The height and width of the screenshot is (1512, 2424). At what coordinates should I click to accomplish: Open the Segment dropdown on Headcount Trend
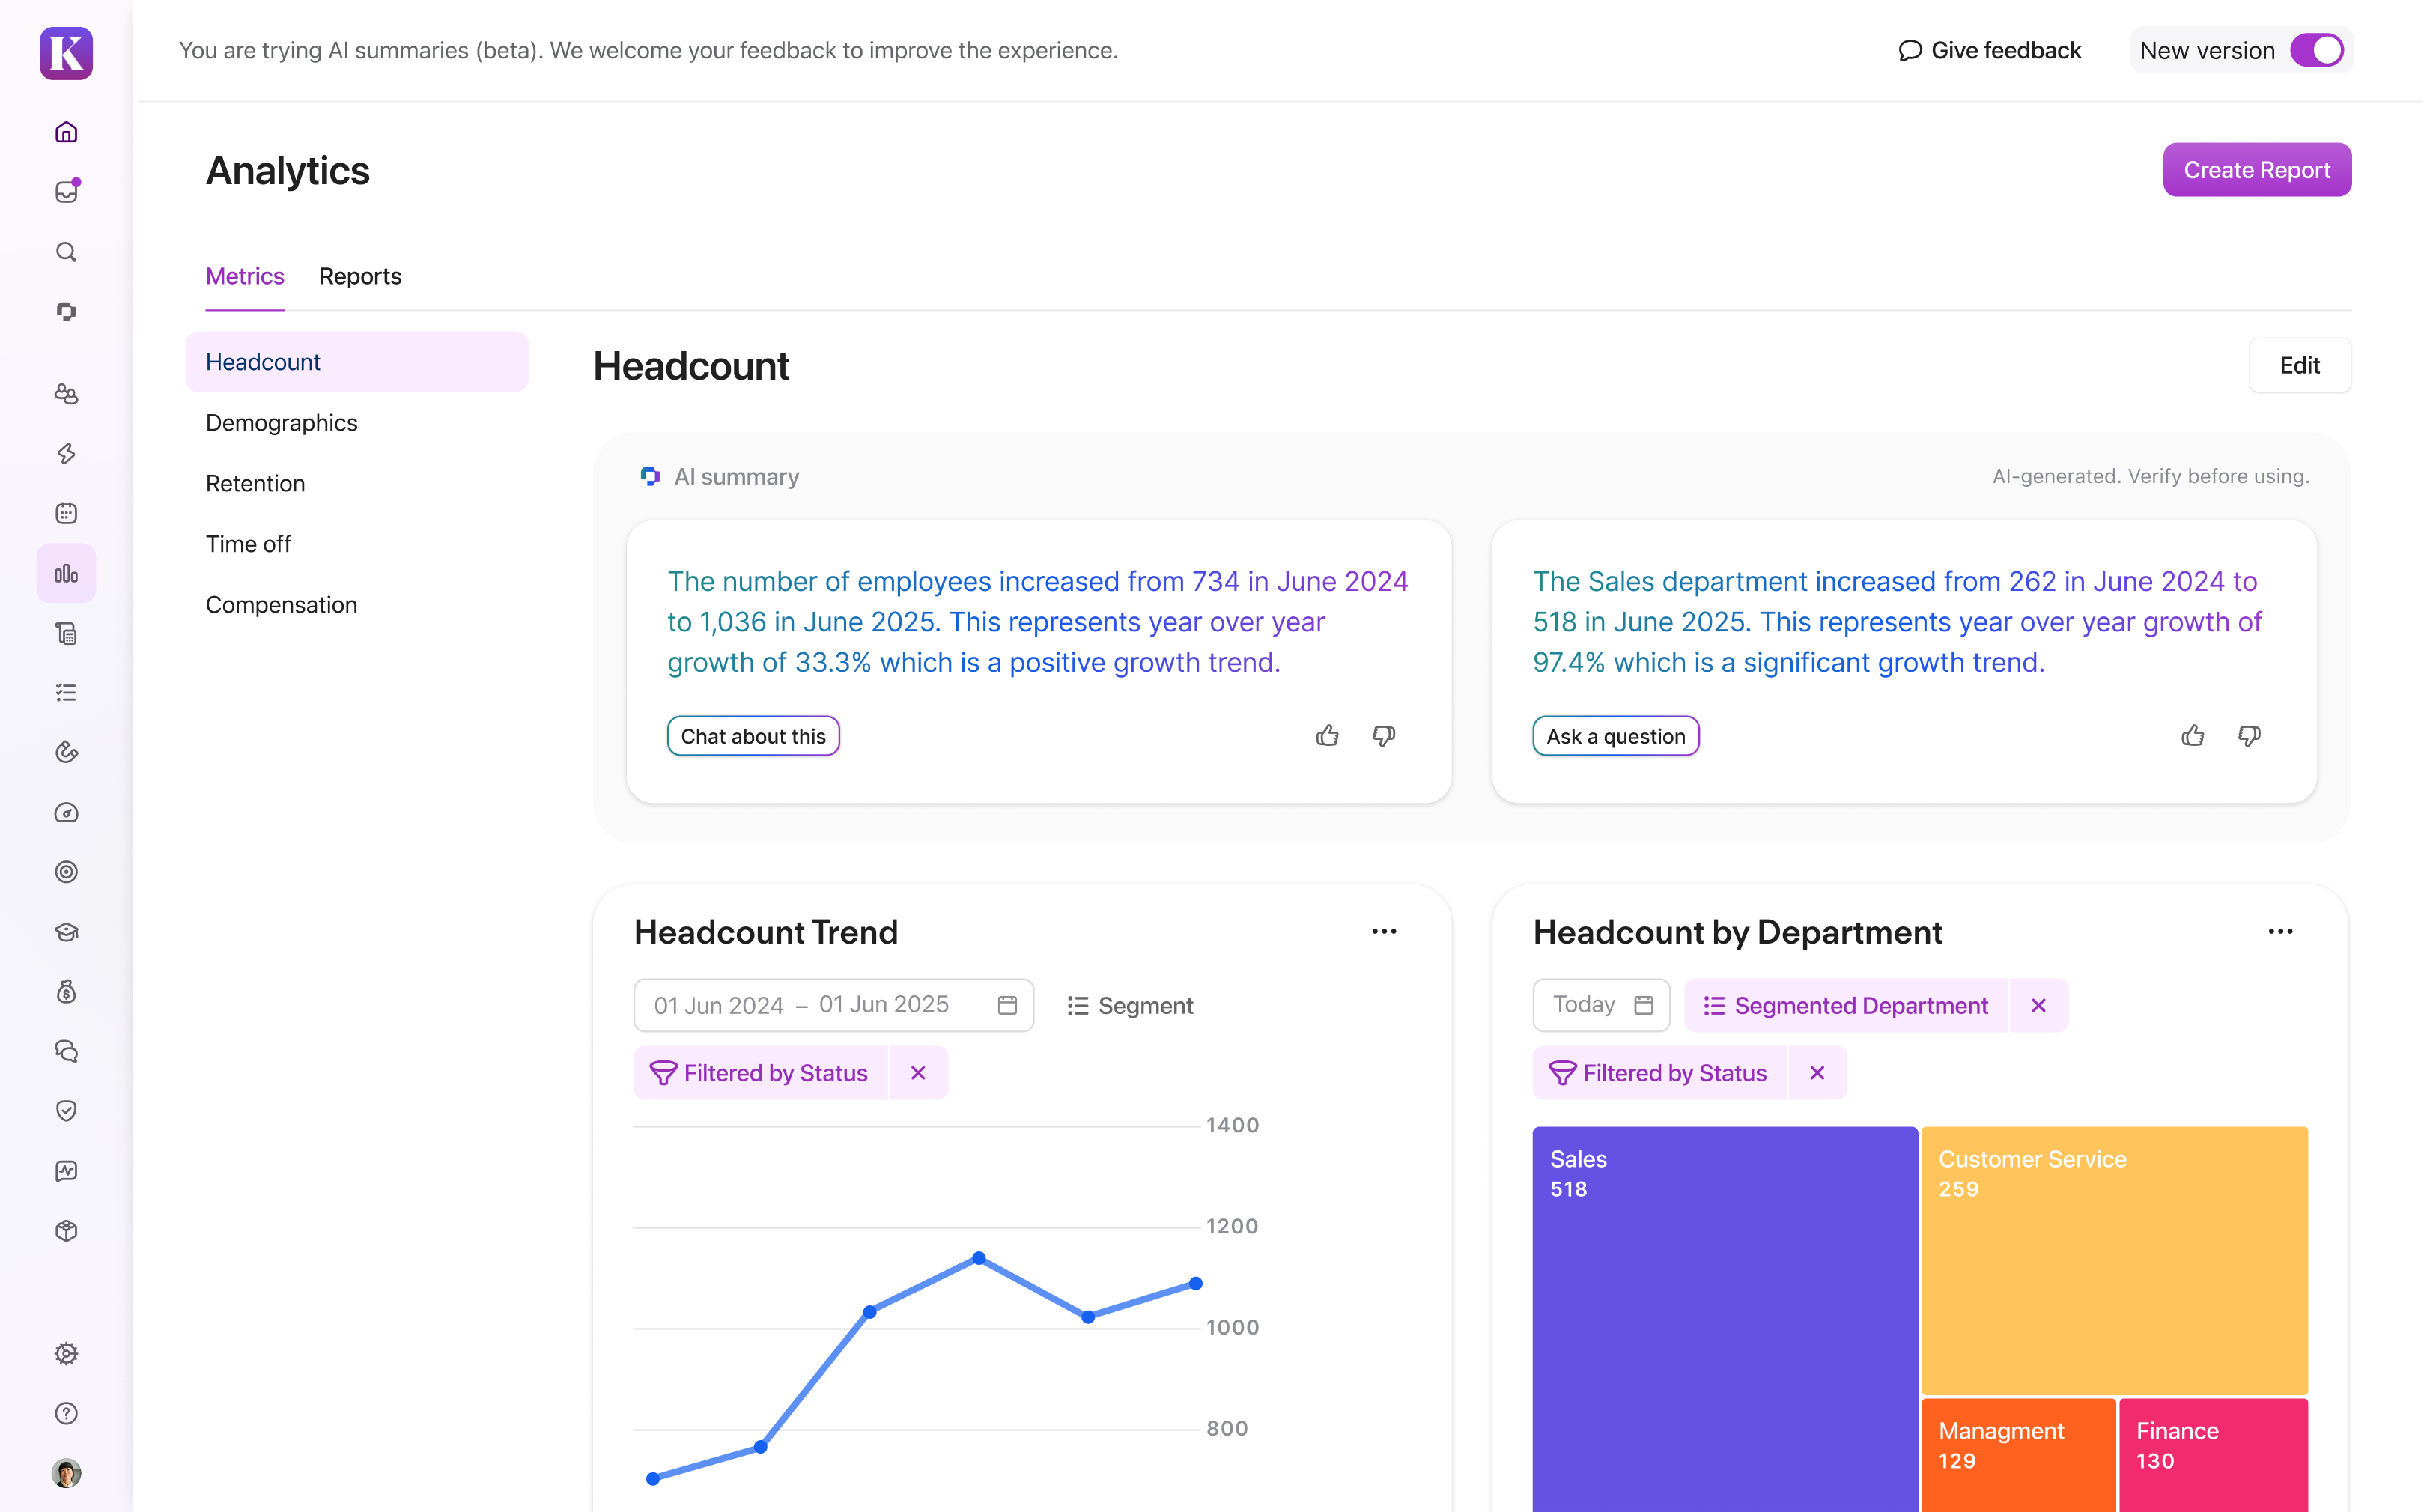click(x=1130, y=1005)
